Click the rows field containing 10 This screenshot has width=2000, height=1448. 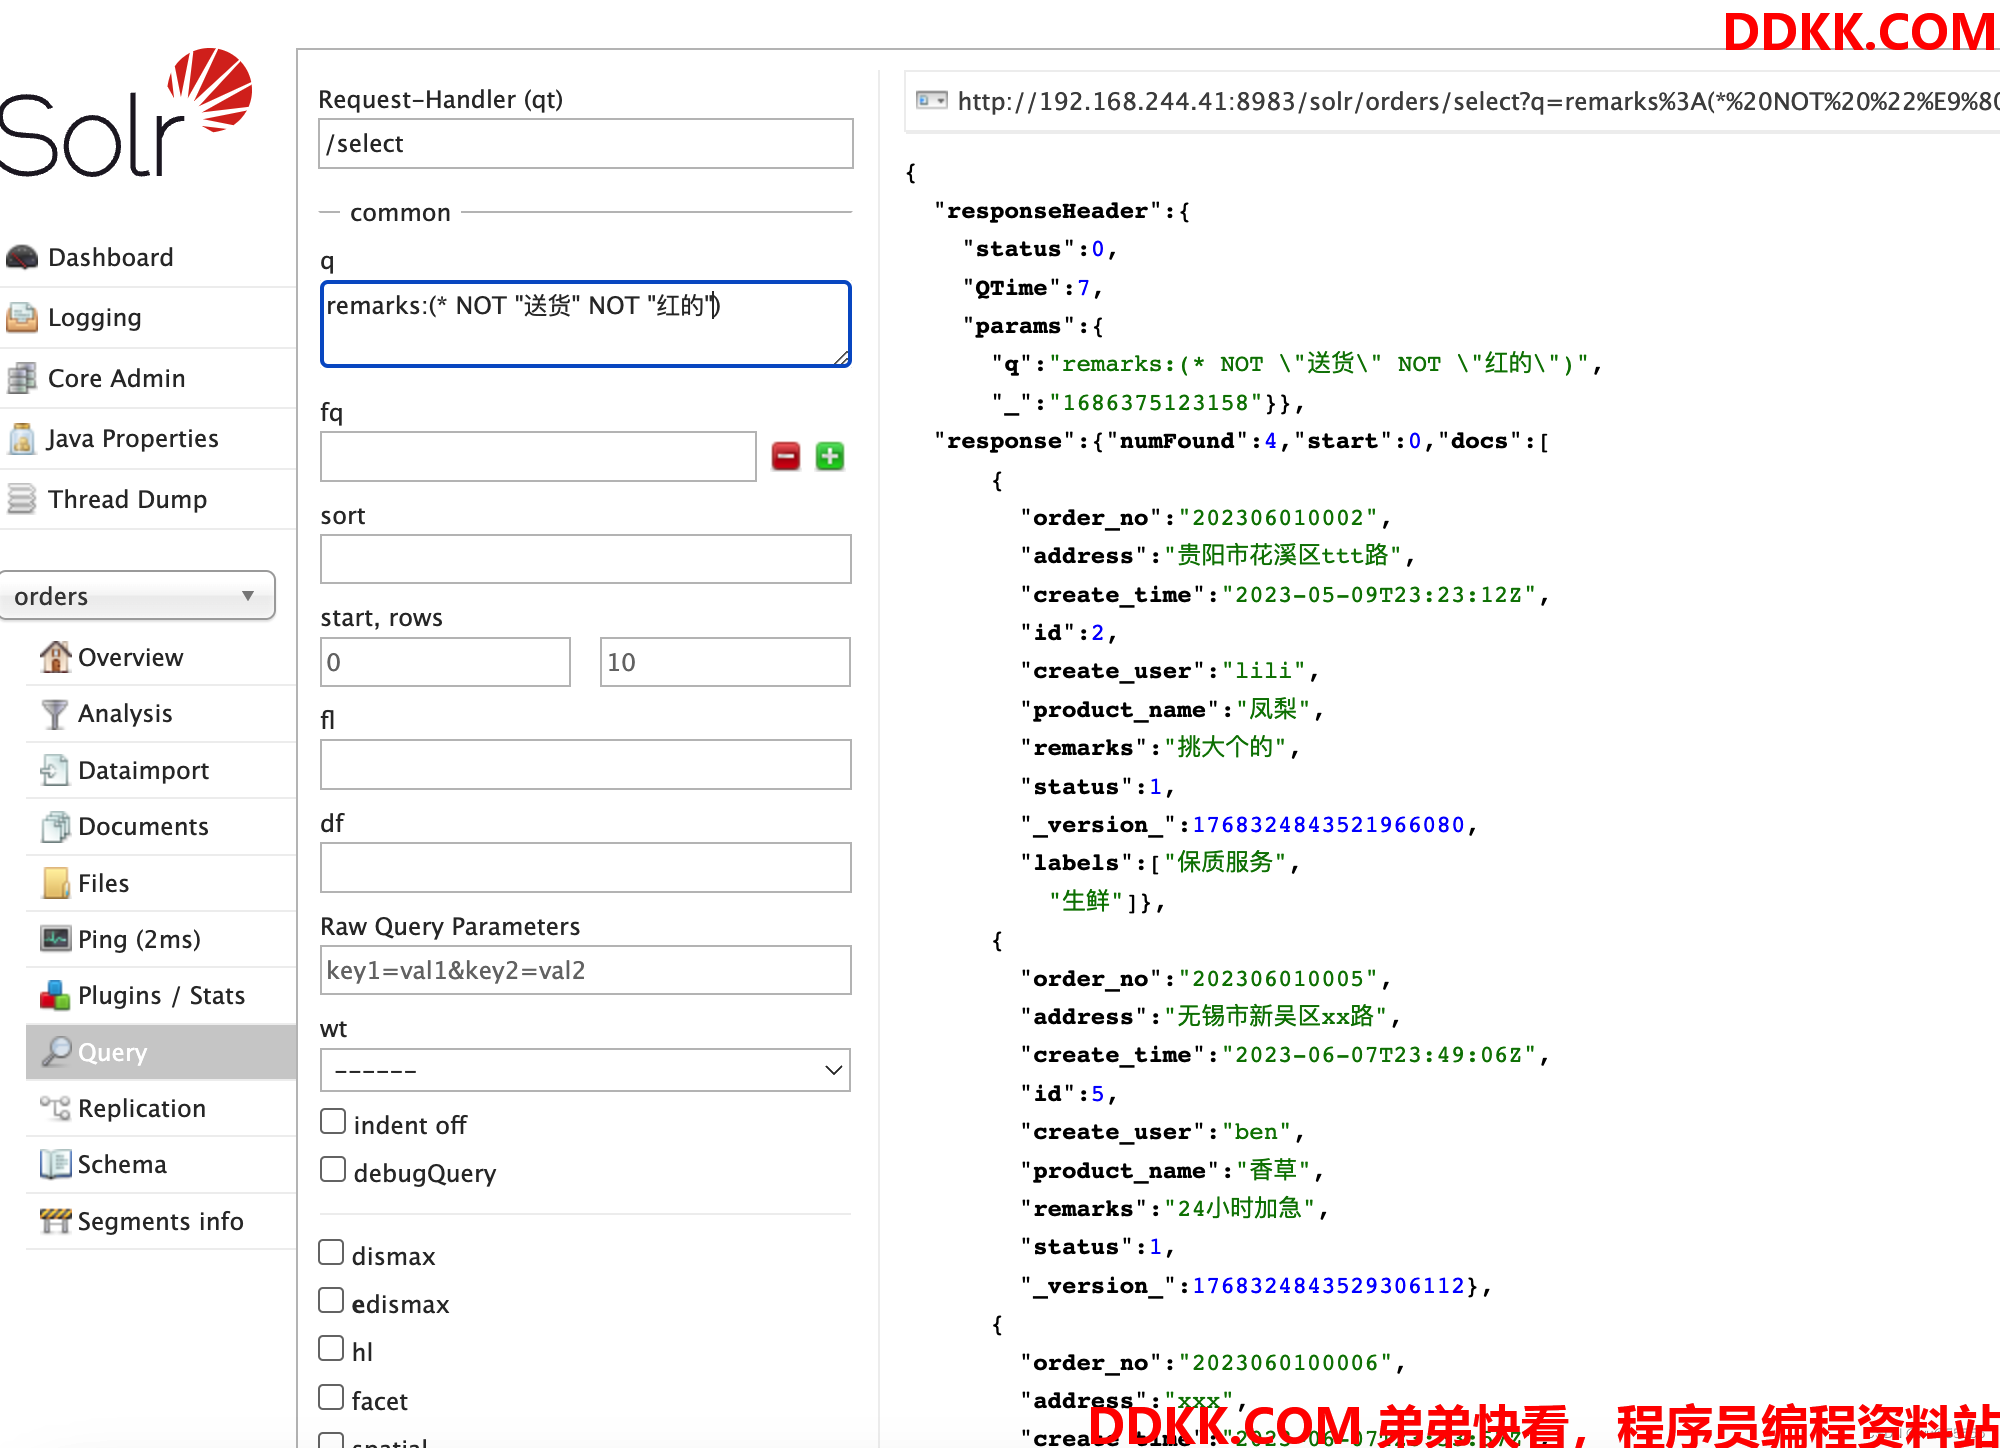point(725,662)
